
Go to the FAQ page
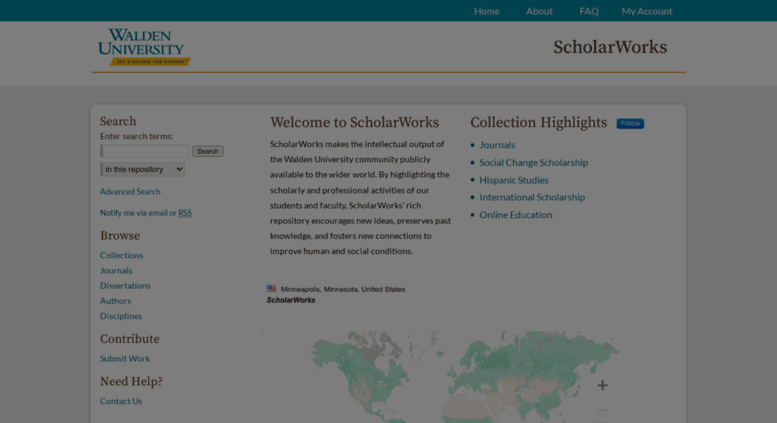589,11
